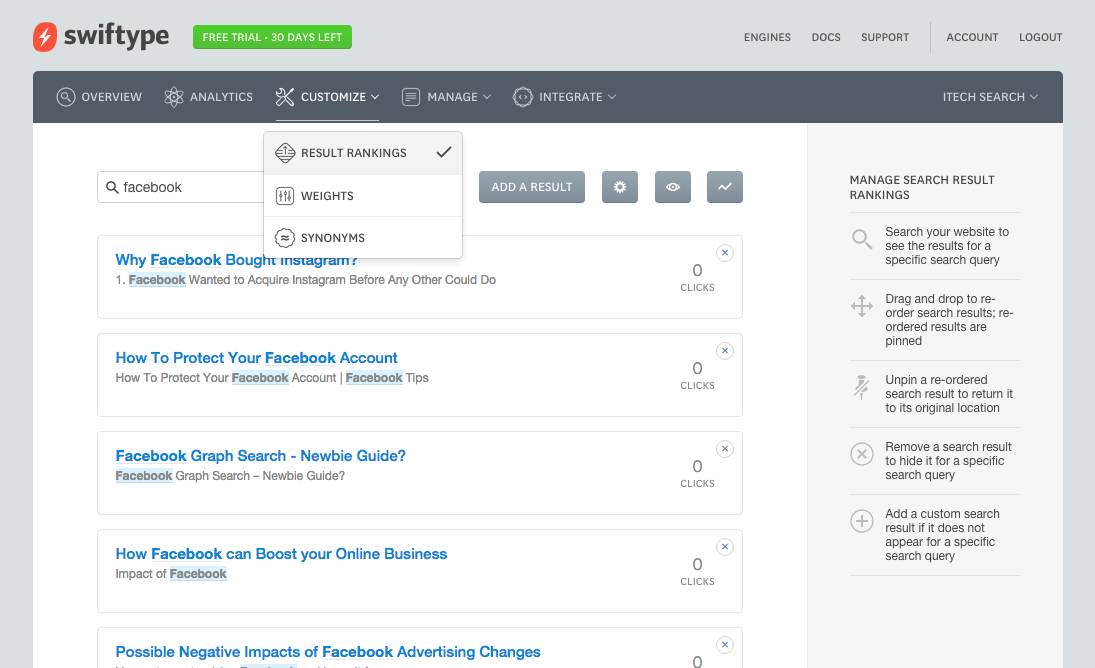Viewport: 1095px width, 668px height.
Task: Select Weights from the Customize menu
Action: (363, 196)
